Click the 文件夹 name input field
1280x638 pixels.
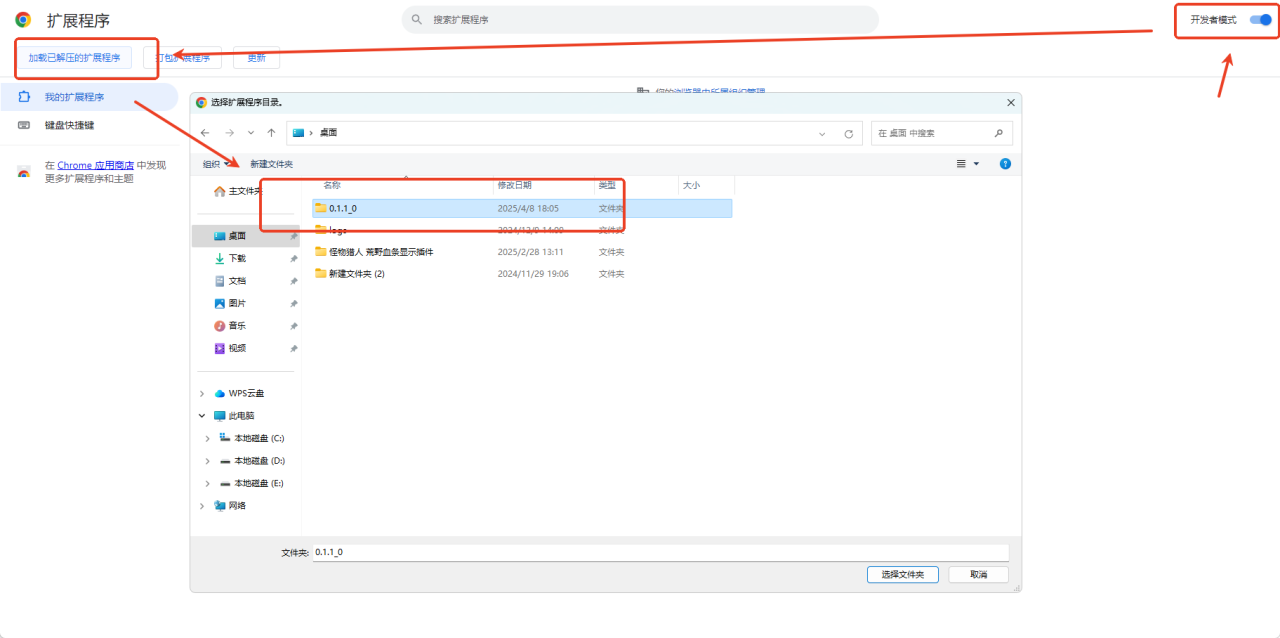660,552
